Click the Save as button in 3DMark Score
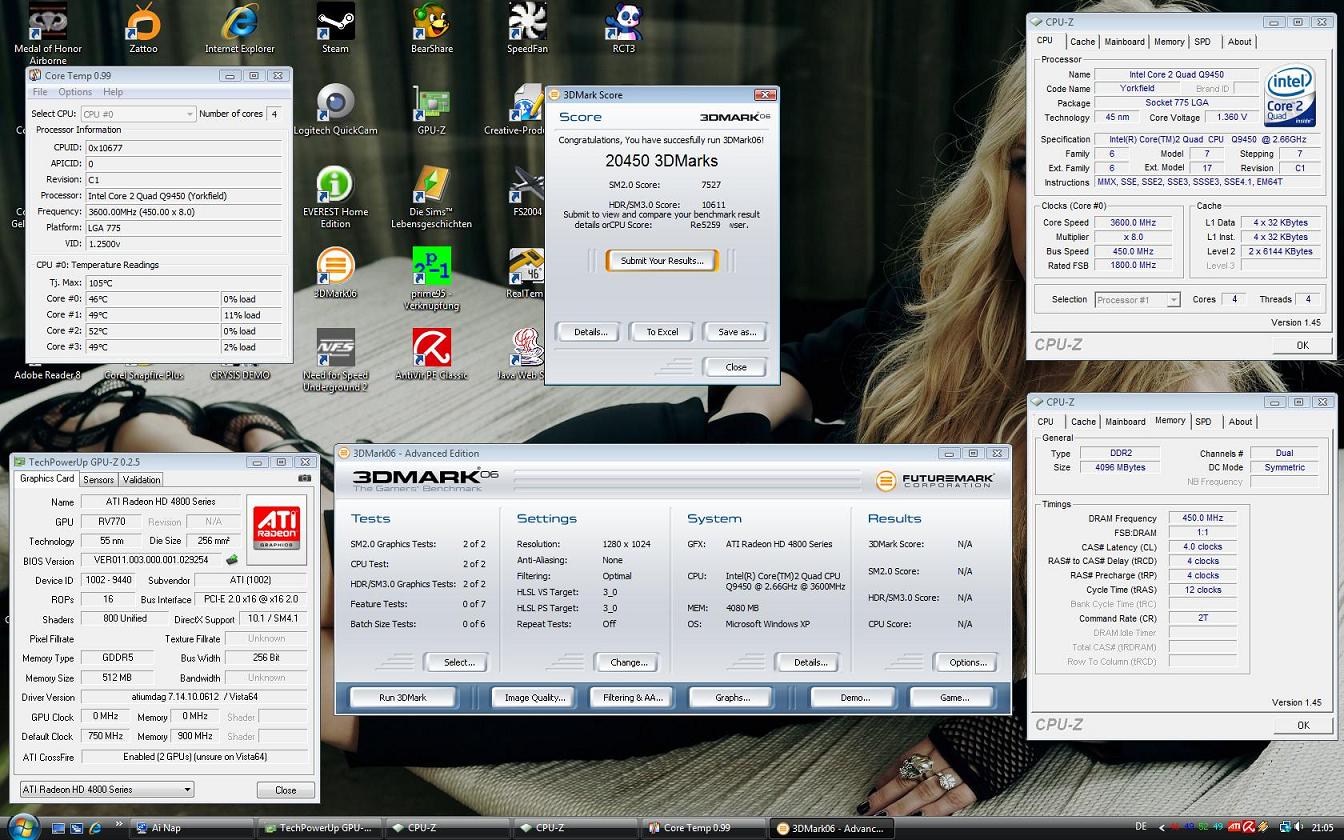 [x=737, y=332]
